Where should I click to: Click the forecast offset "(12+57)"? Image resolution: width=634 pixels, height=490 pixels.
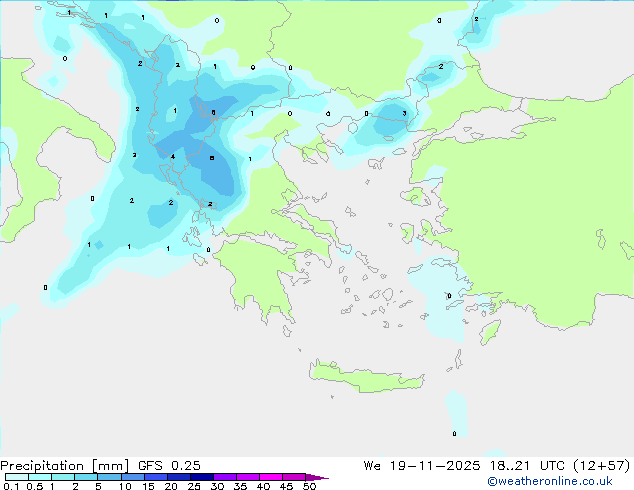pos(602,466)
